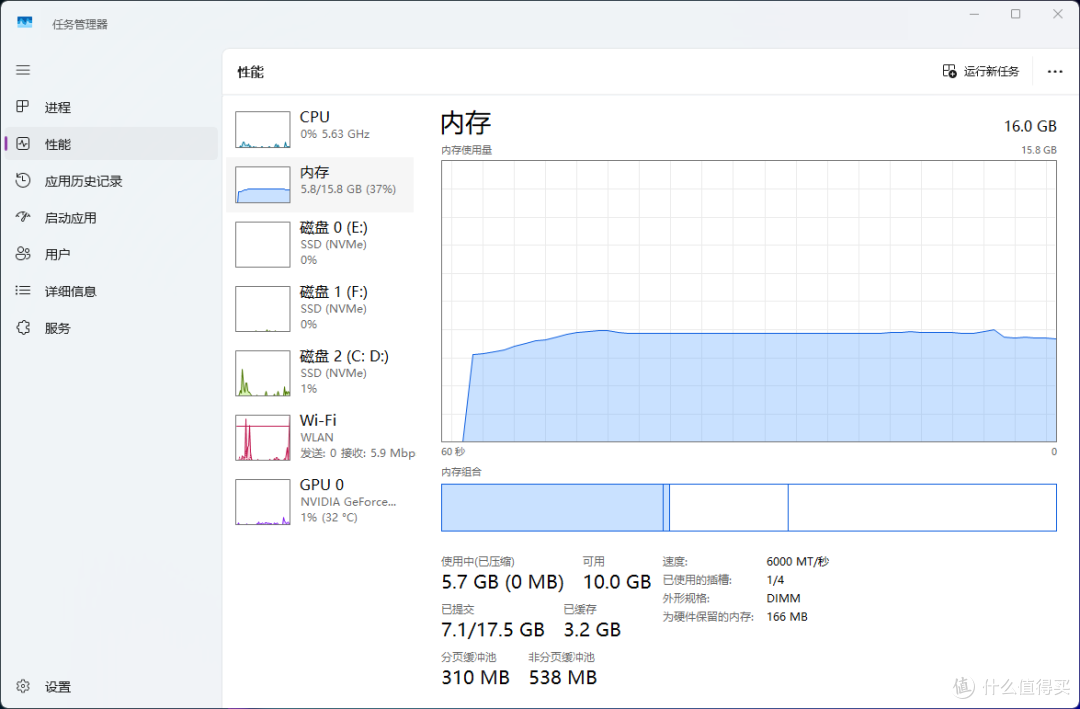Open 应用历史记录 page
1080x709 pixels.
click(x=111, y=181)
